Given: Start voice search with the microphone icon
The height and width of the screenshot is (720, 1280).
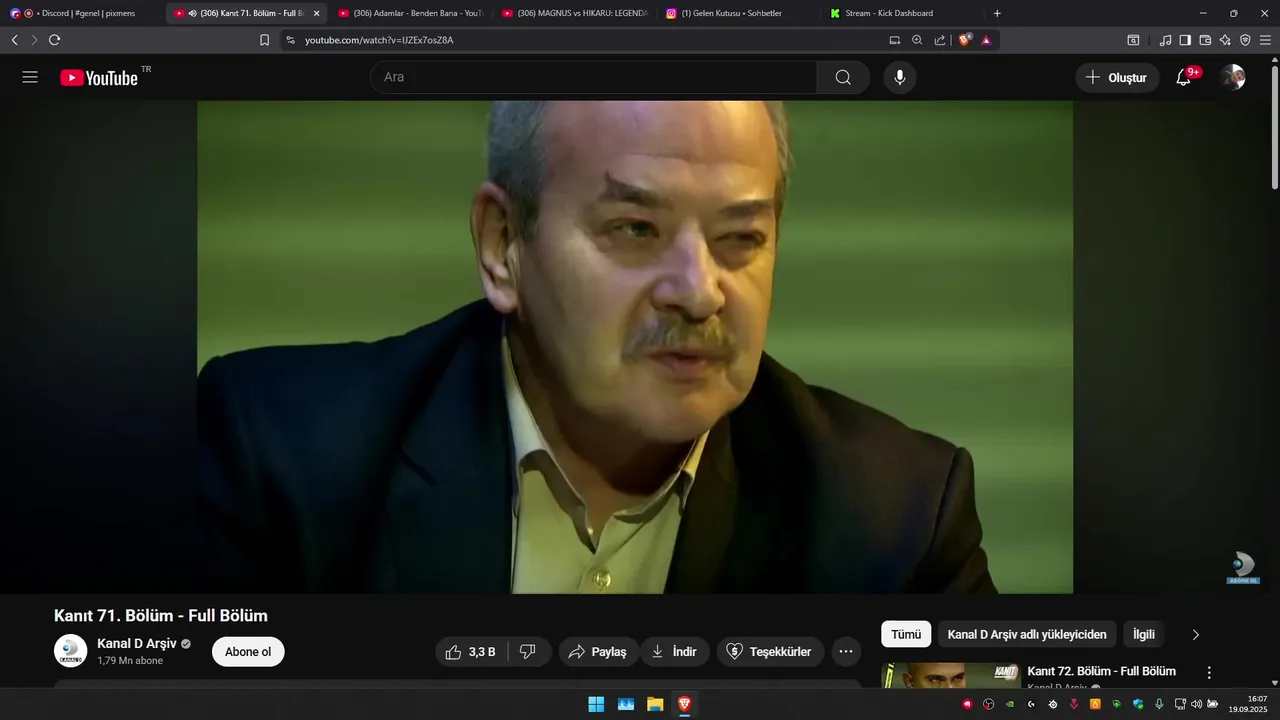Looking at the screenshot, I should click(900, 77).
